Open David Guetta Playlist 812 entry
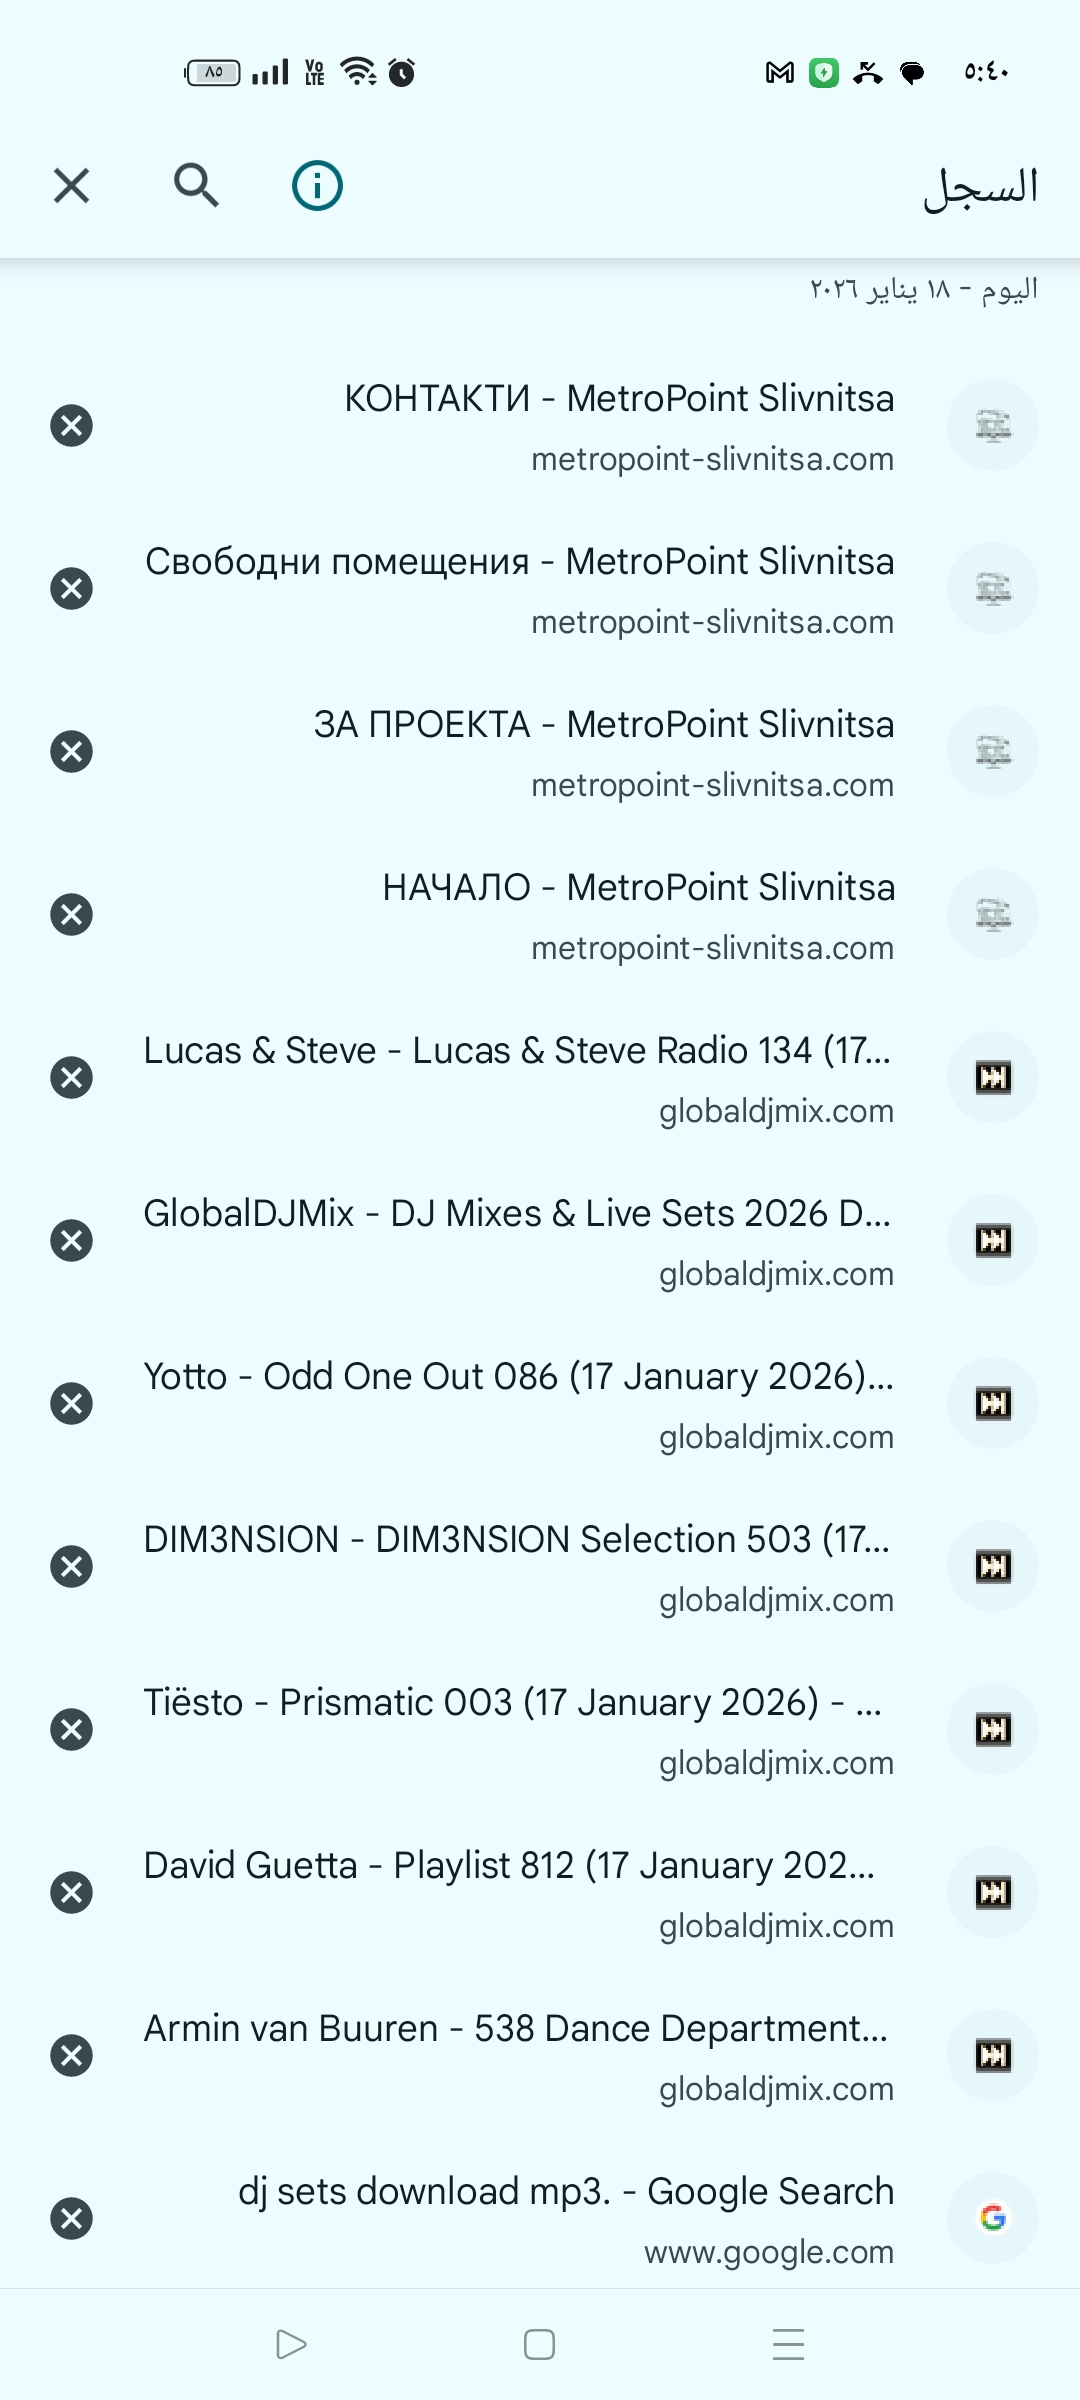This screenshot has height=2400, width=1080. point(540,1892)
